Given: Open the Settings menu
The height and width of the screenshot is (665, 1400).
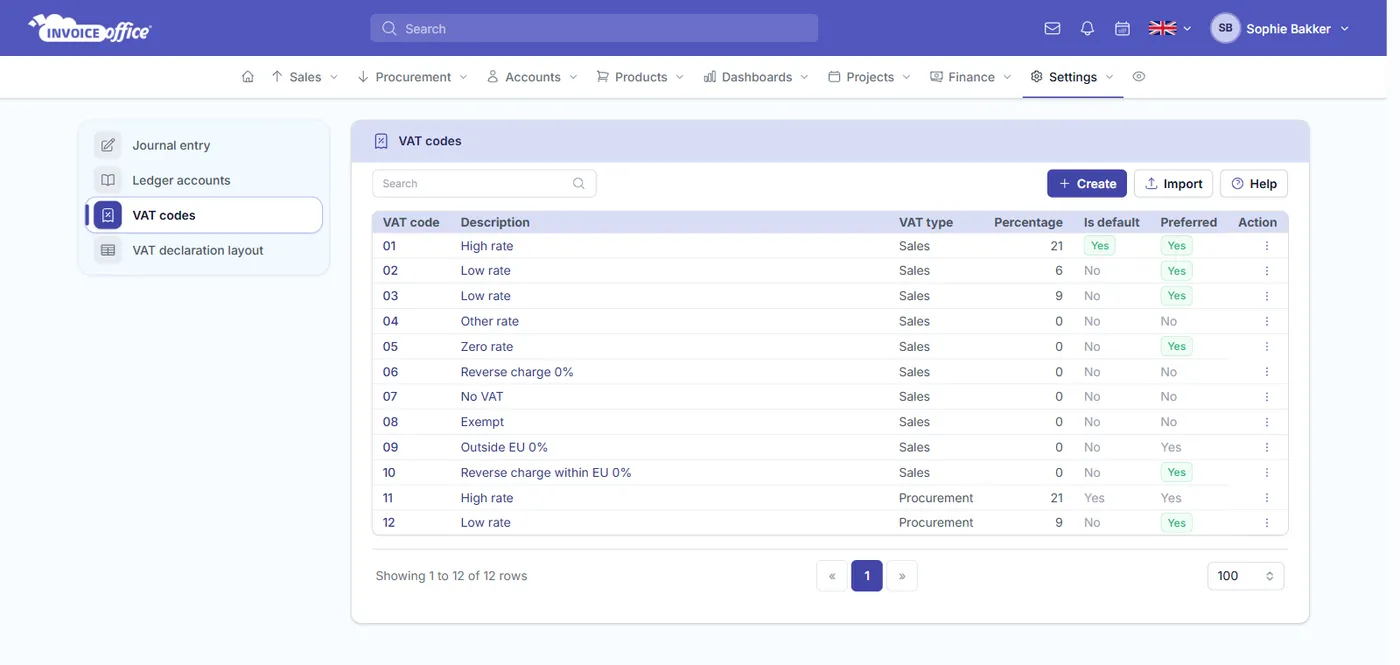Looking at the screenshot, I should (1072, 77).
